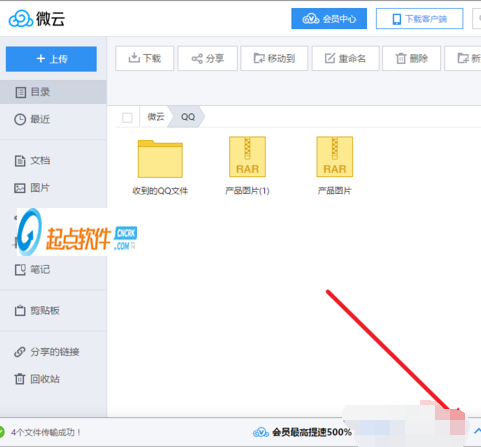Click the blue 上传 upload button
Image resolution: width=481 pixels, height=447 pixels.
51,59
